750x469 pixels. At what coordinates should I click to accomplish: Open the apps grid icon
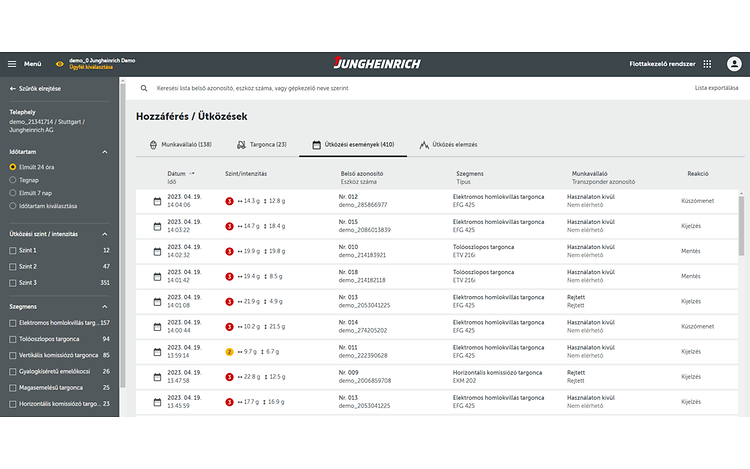[707, 64]
